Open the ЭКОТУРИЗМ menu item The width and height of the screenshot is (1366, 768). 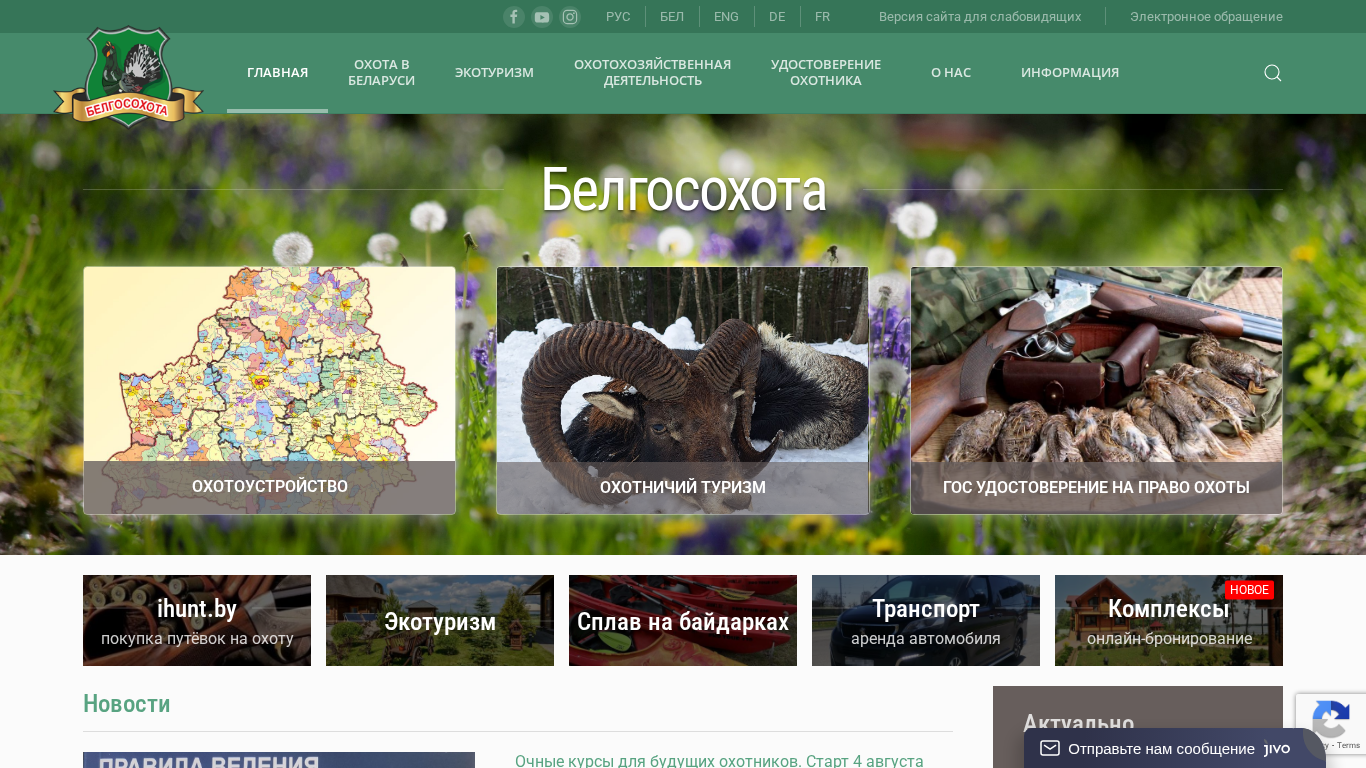(494, 73)
